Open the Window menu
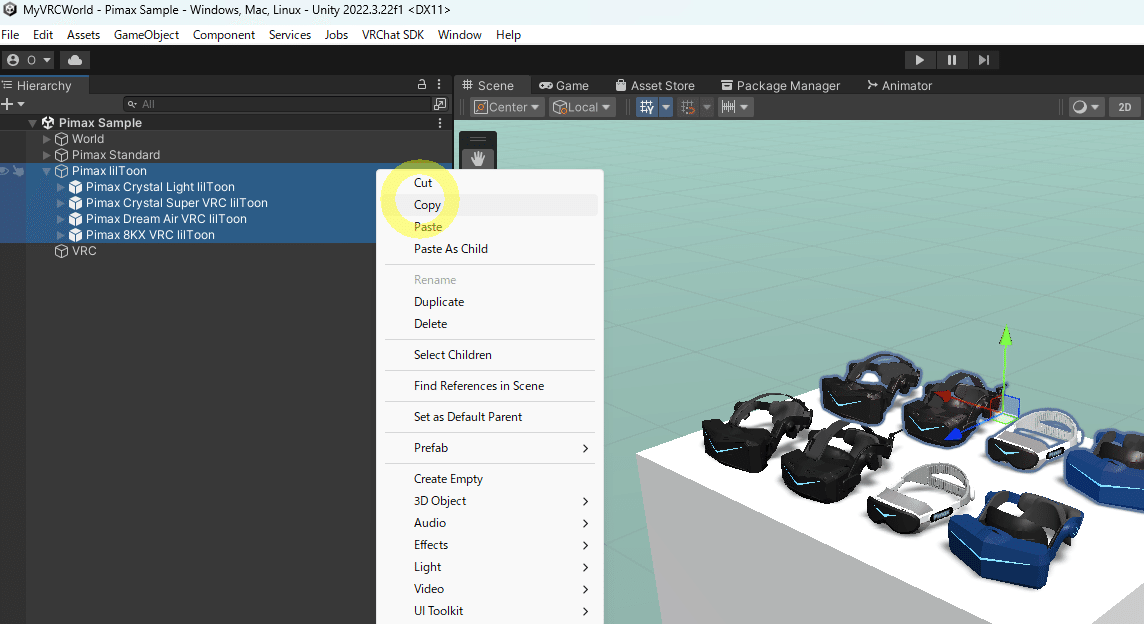The width and height of the screenshot is (1144, 624). (x=460, y=34)
